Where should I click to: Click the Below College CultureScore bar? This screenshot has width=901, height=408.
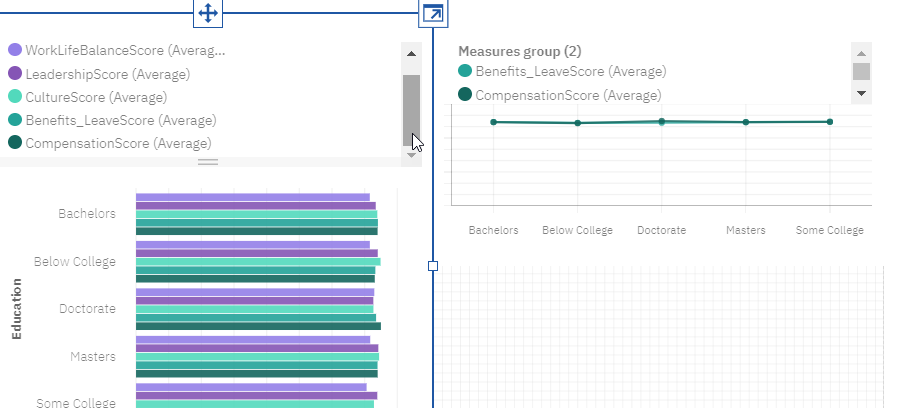258,262
